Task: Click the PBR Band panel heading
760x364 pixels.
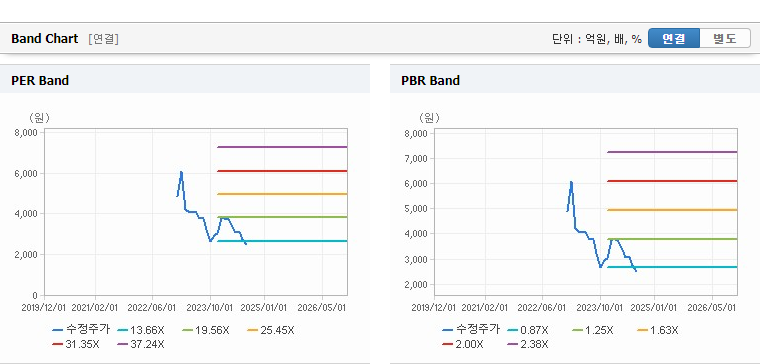Action: coord(430,80)
